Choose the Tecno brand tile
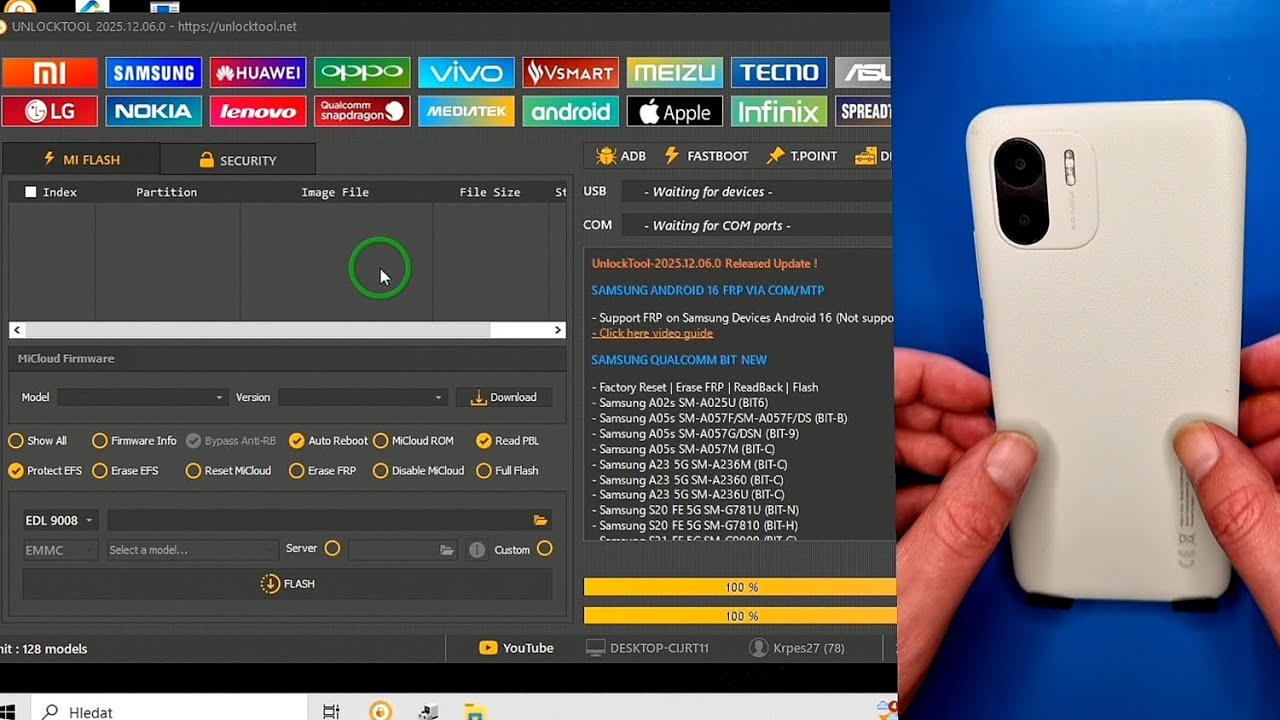 [778, 72]
